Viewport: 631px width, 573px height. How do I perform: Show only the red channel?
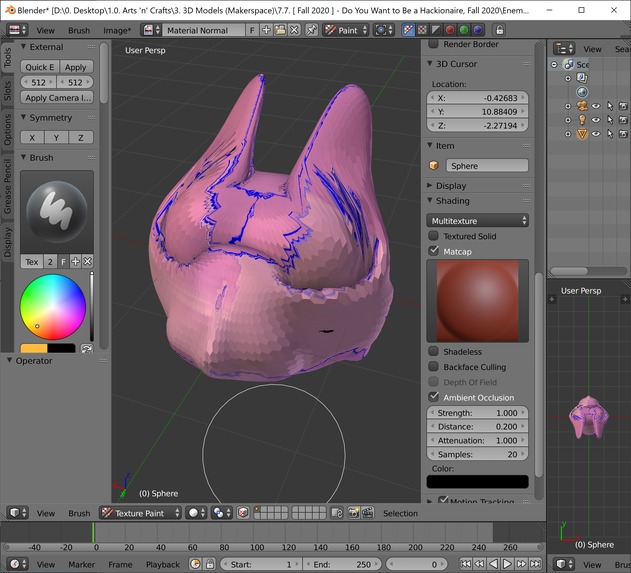[450, 30]
